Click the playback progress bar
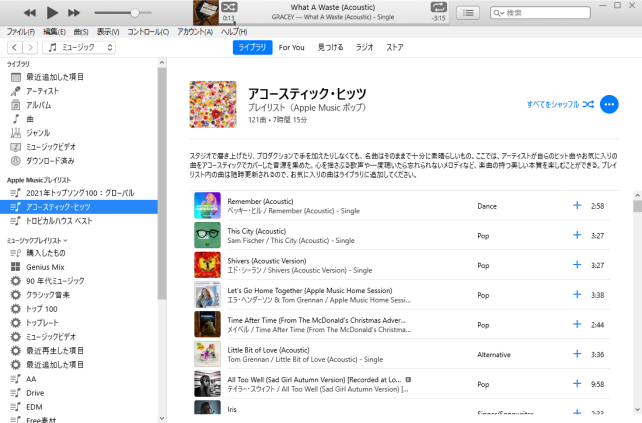The height and width of the screenshot is (423, 642). click(333, 24)
